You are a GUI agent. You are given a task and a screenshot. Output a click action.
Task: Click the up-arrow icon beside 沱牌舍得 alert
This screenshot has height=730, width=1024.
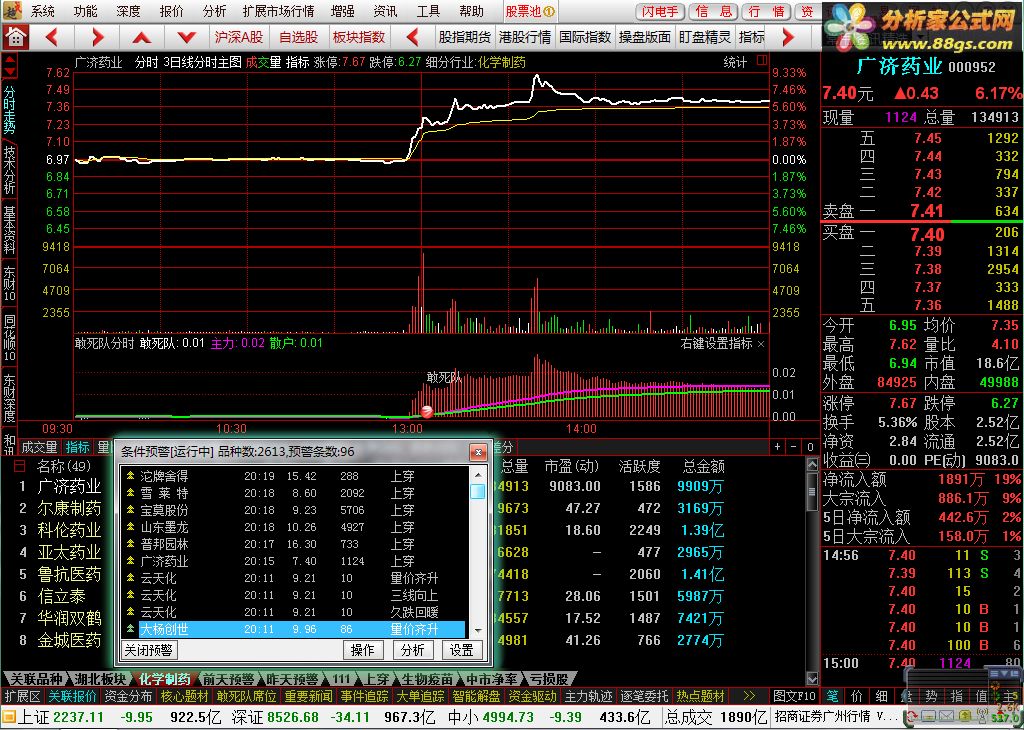click(131, 476)
